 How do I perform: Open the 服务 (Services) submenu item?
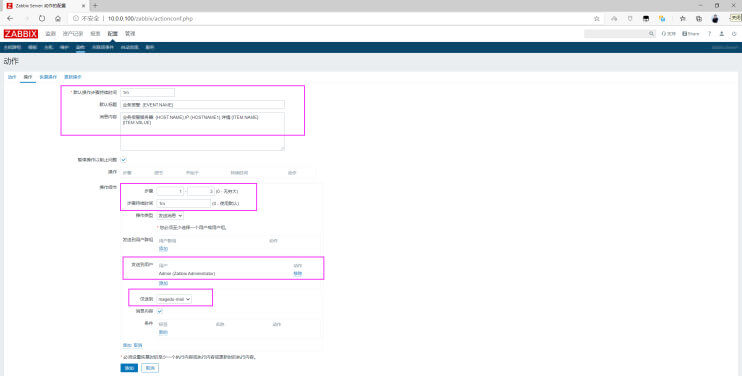(x=150, y=47)
